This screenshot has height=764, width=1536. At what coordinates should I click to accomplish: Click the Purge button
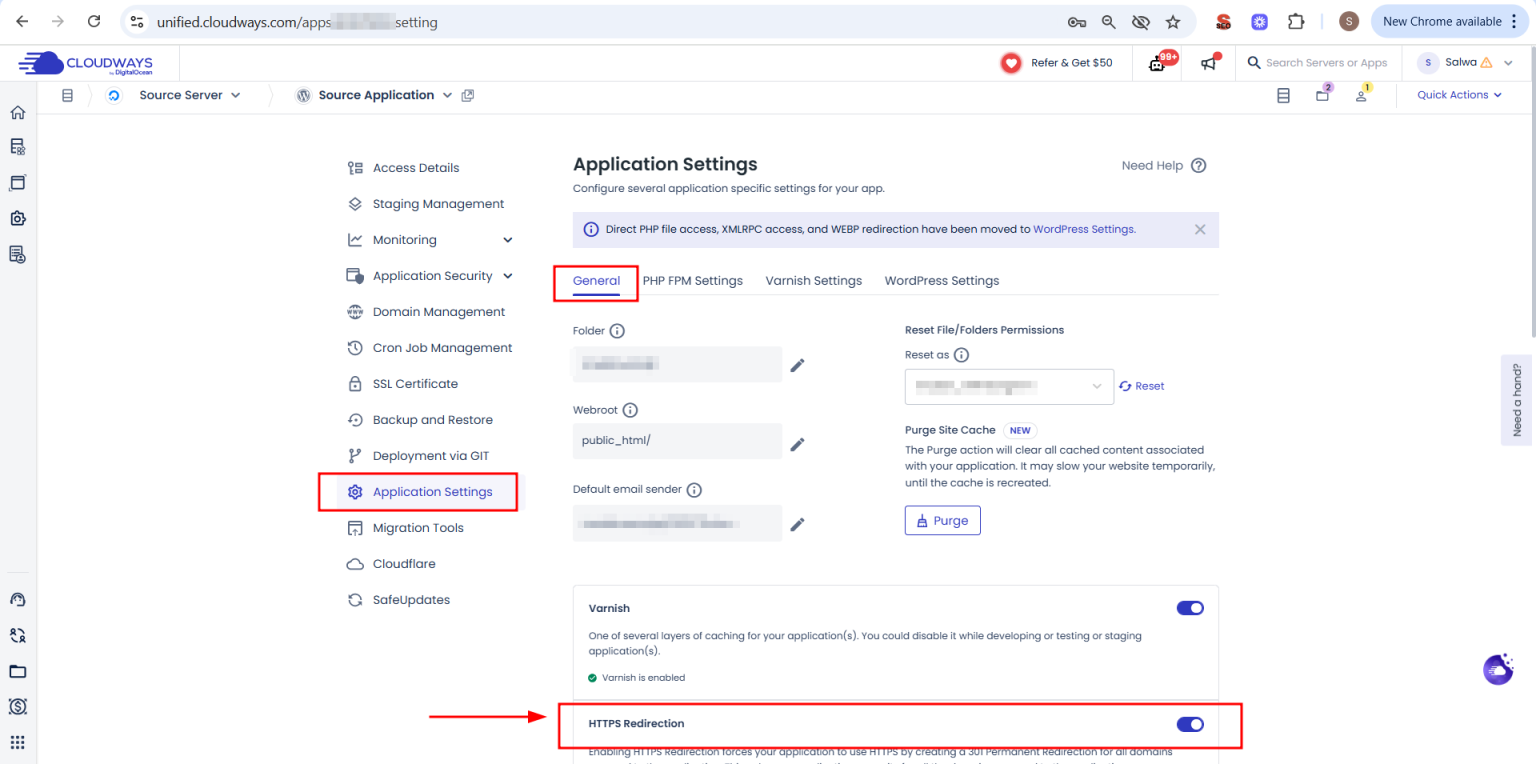coord(943,521)
